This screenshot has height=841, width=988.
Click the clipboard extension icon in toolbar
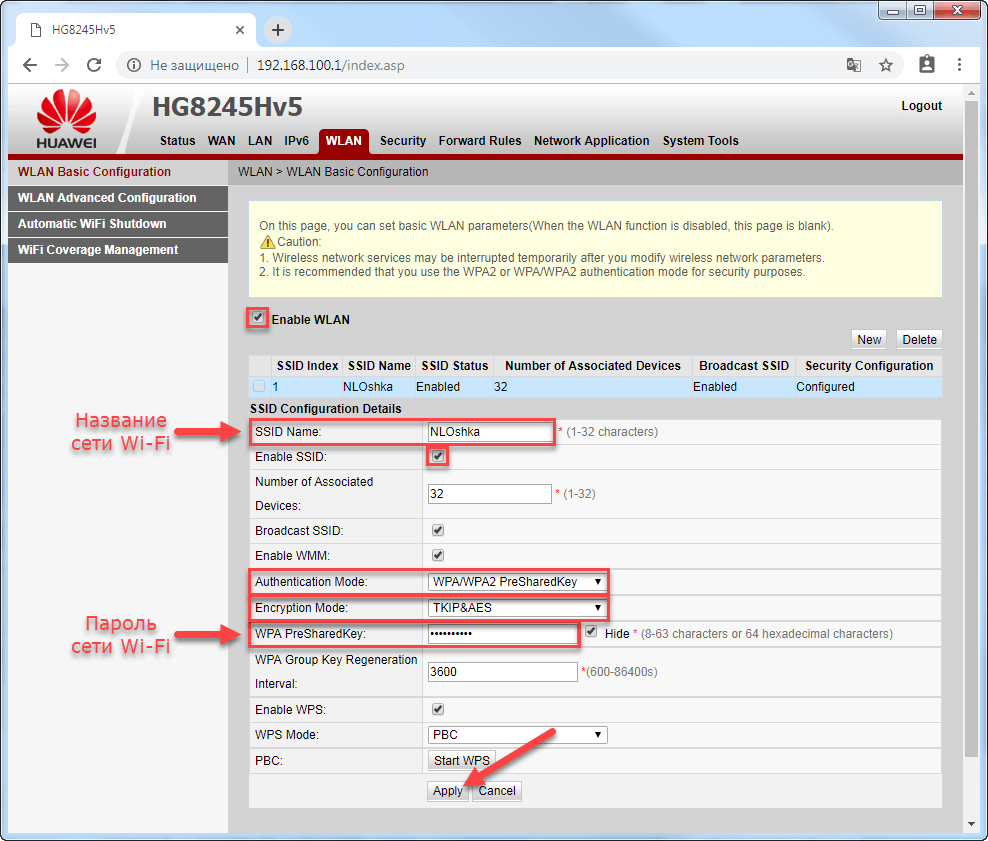click(x=927, y=65)
